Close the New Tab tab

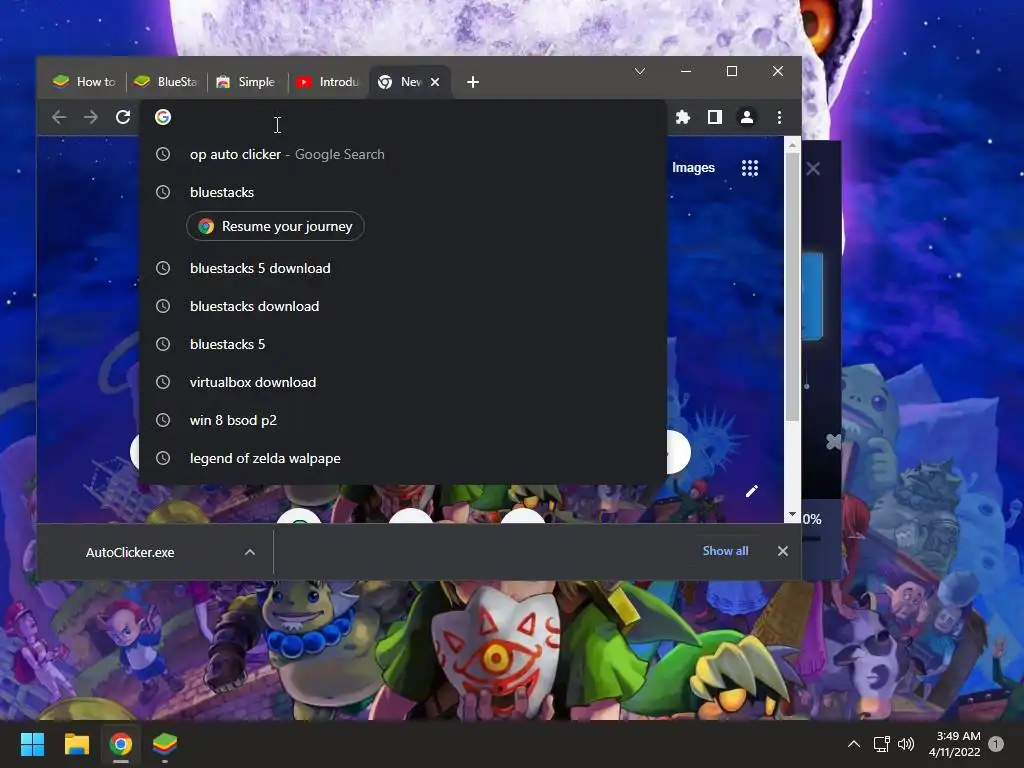point(435,82)
